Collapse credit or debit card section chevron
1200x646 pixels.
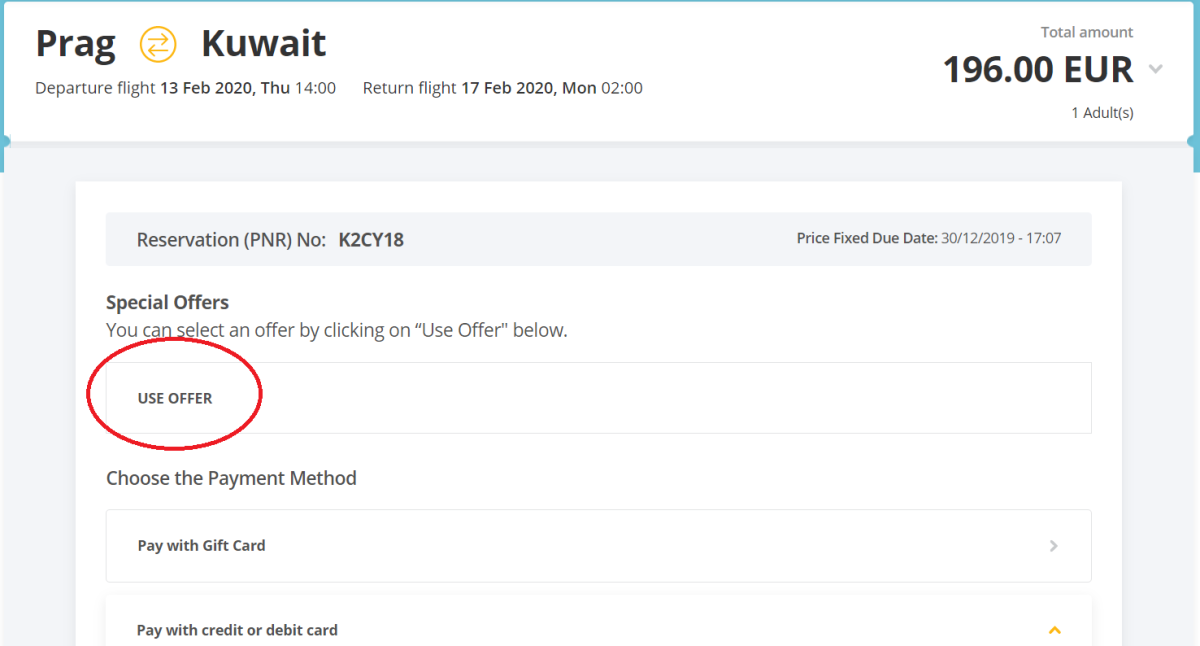[1054, 630]
